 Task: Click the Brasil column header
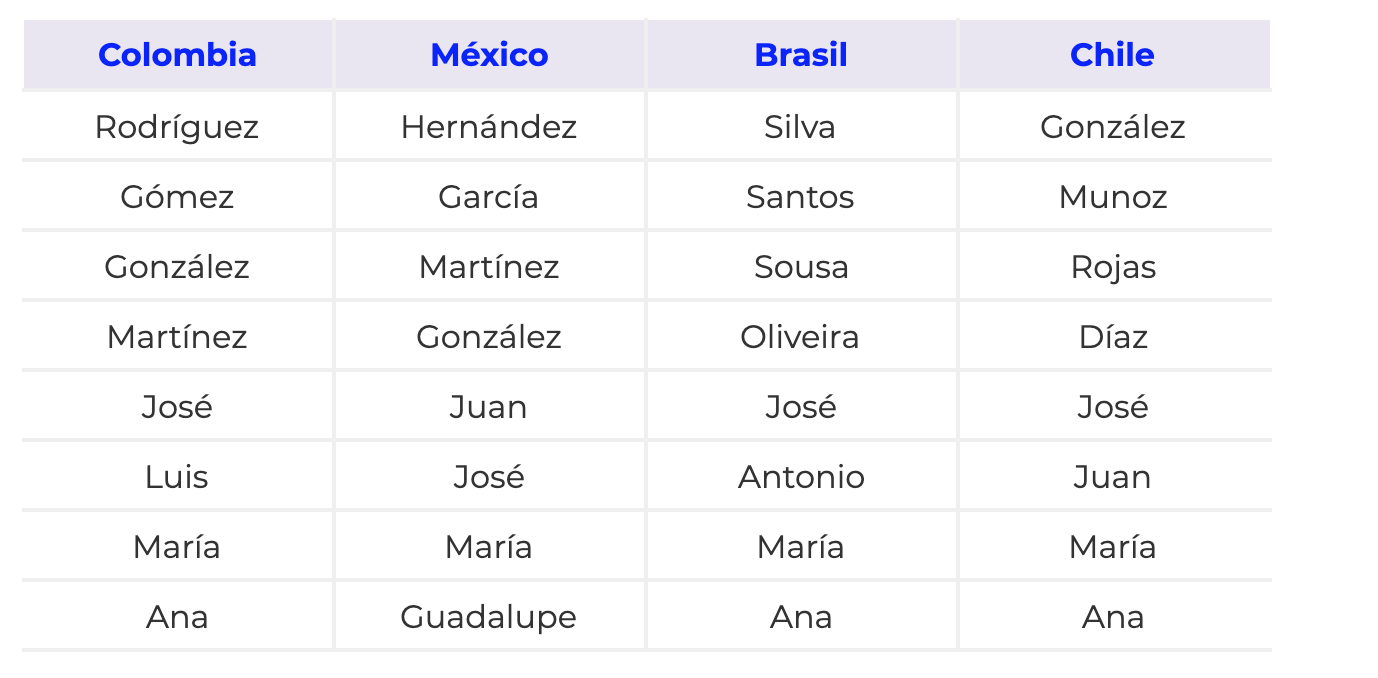[x=801, y=55]
